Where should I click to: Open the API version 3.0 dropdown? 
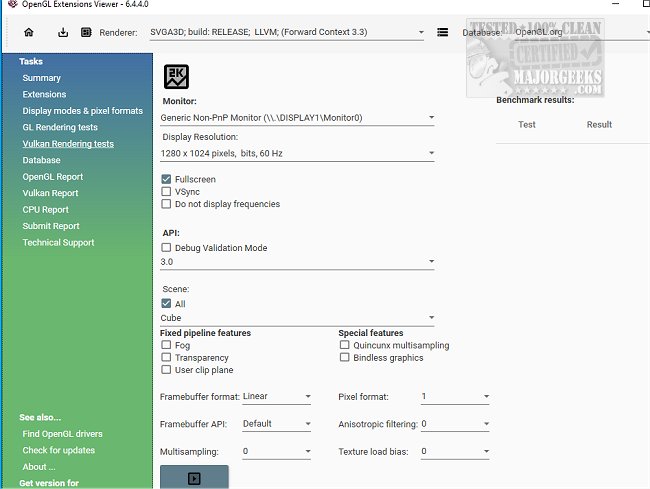click(x=297, y=262)
